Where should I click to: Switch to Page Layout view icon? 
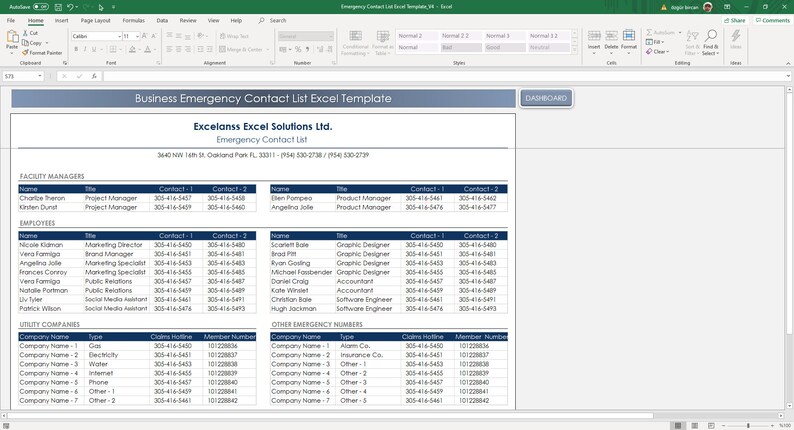coord(694,425)
